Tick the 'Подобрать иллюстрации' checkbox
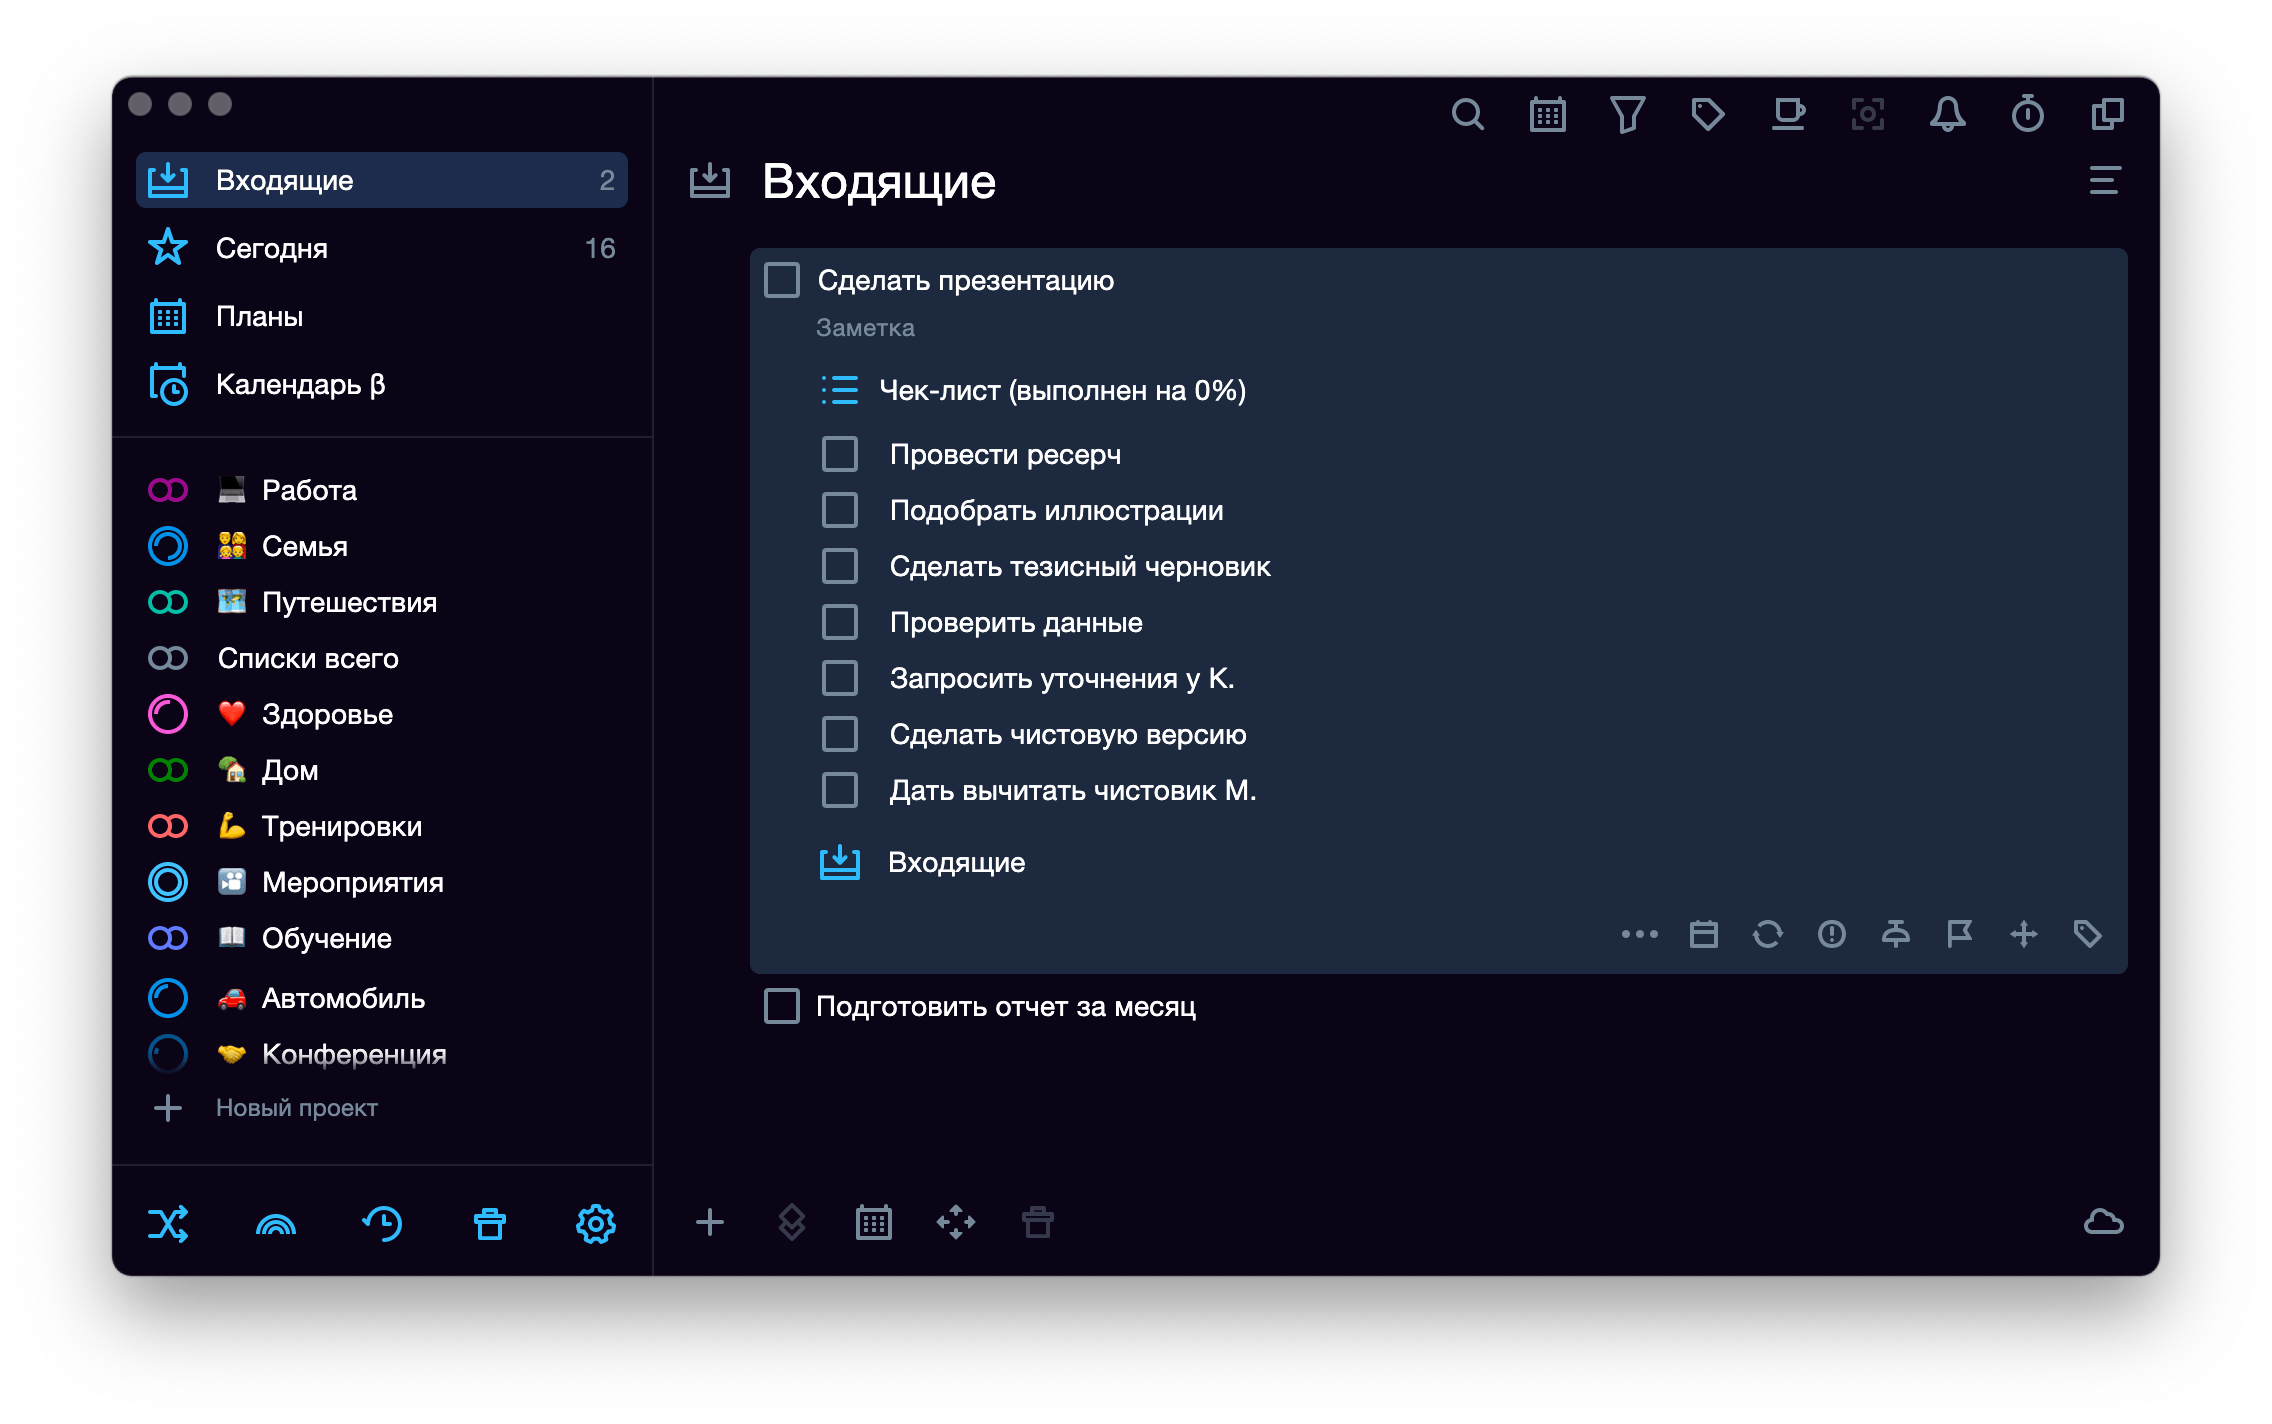2272x1424 pixels. point(840,510)
